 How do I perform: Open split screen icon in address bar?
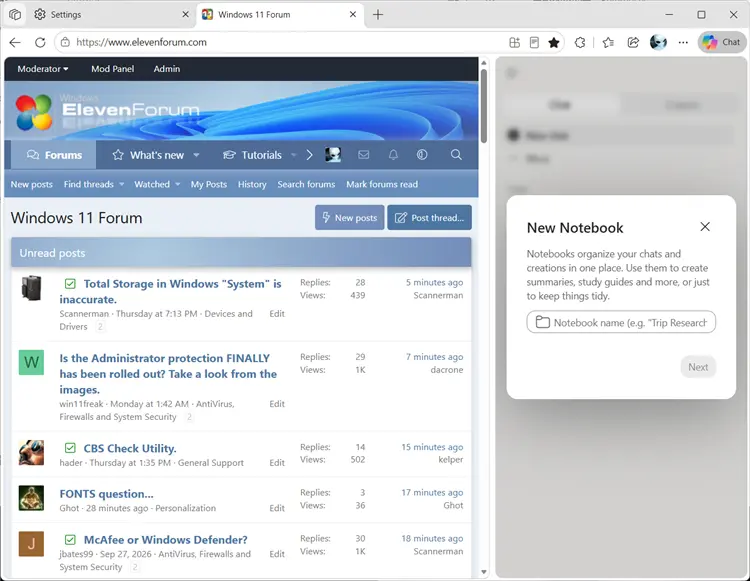515,43
